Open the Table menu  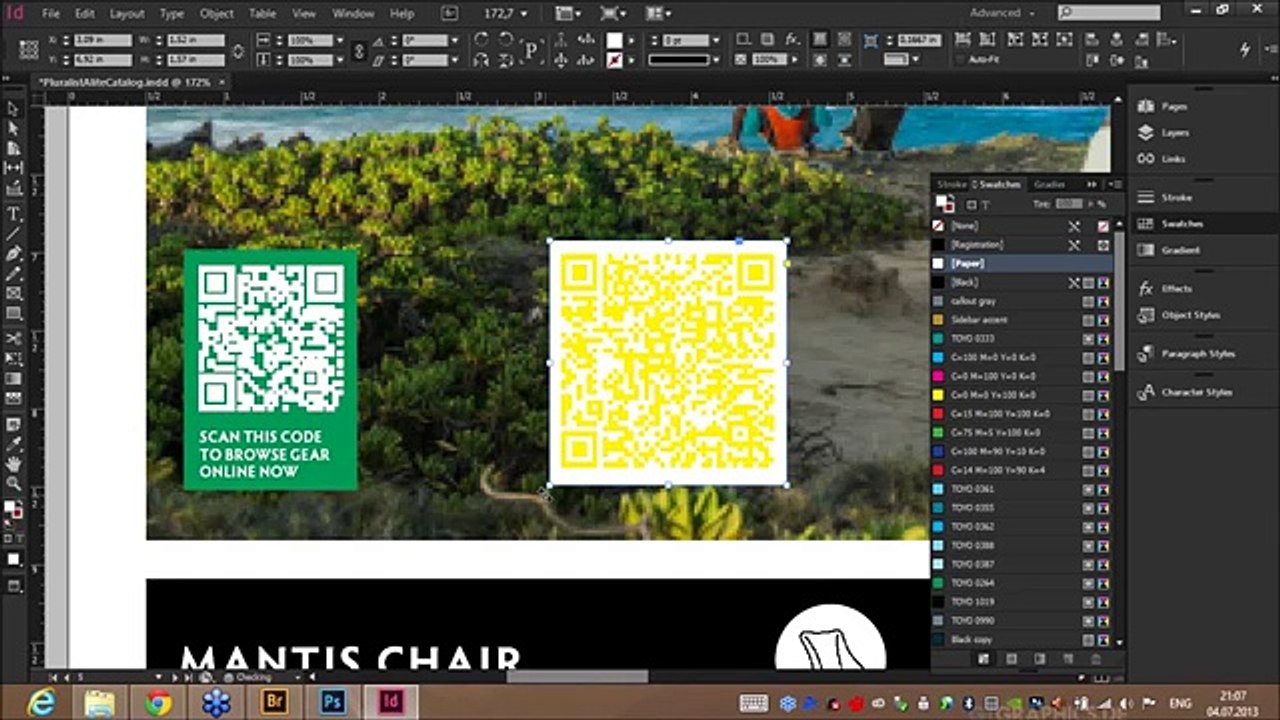262,14
